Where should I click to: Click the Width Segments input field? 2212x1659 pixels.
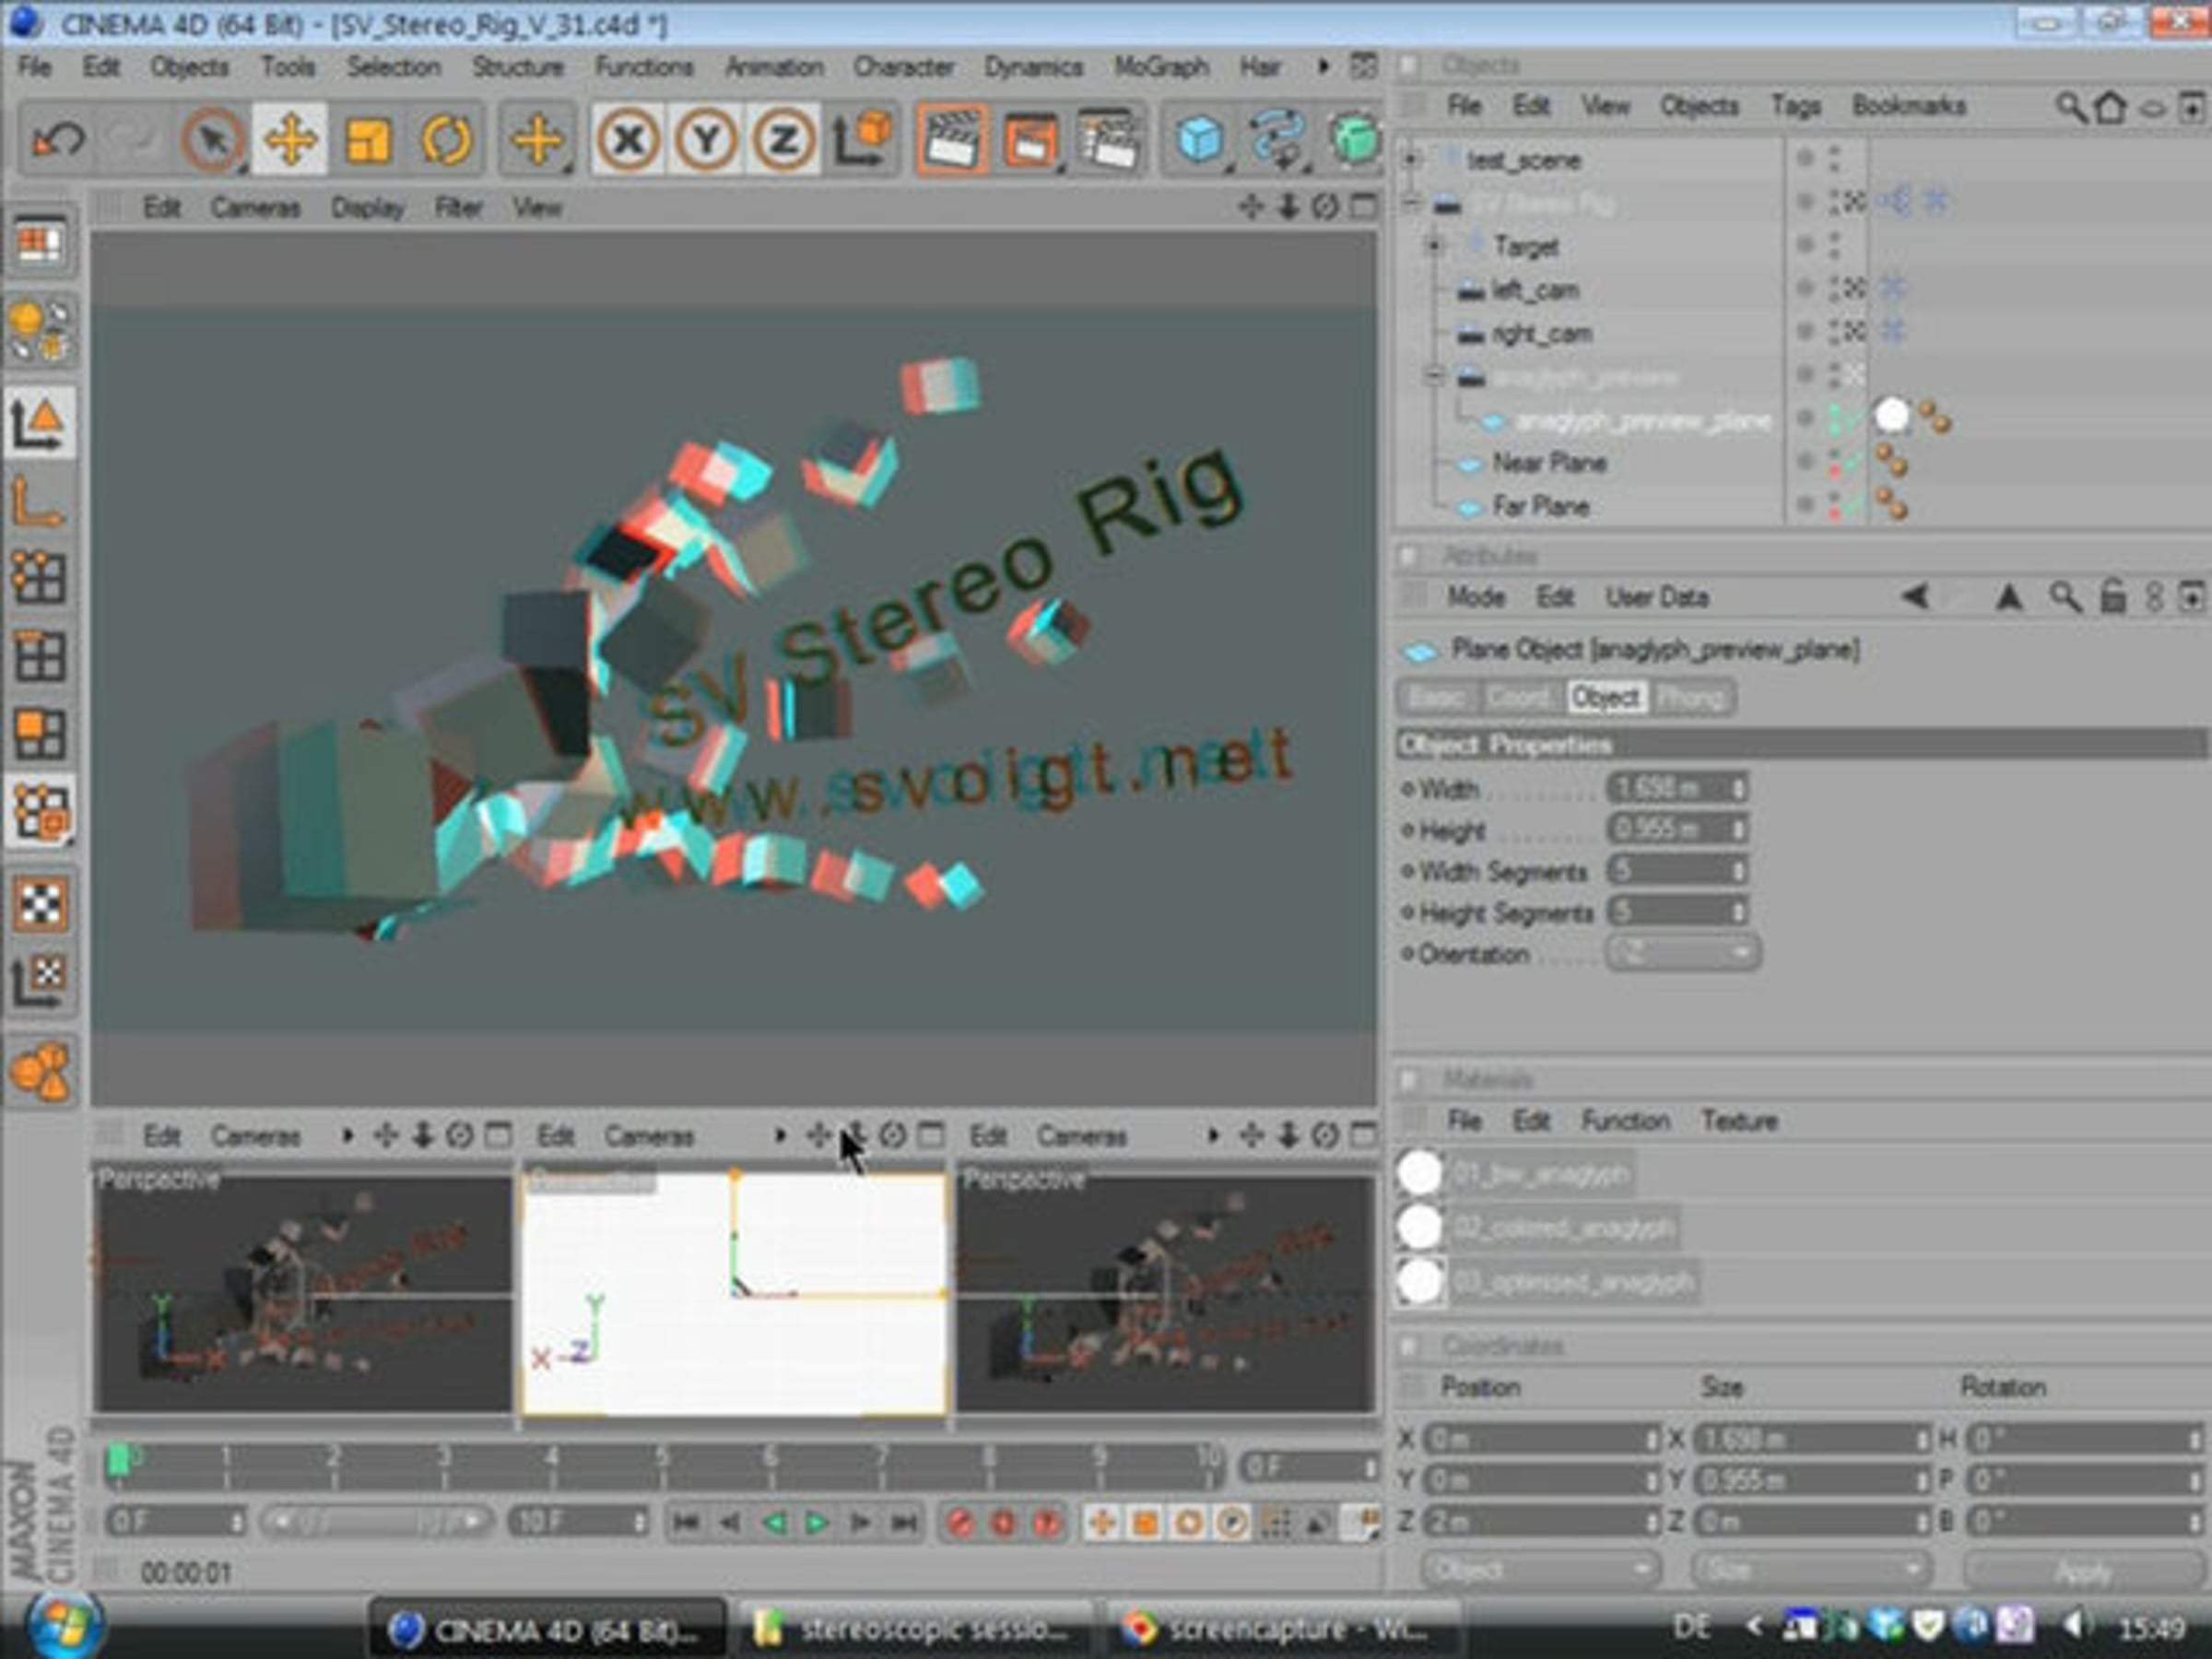1677,870
